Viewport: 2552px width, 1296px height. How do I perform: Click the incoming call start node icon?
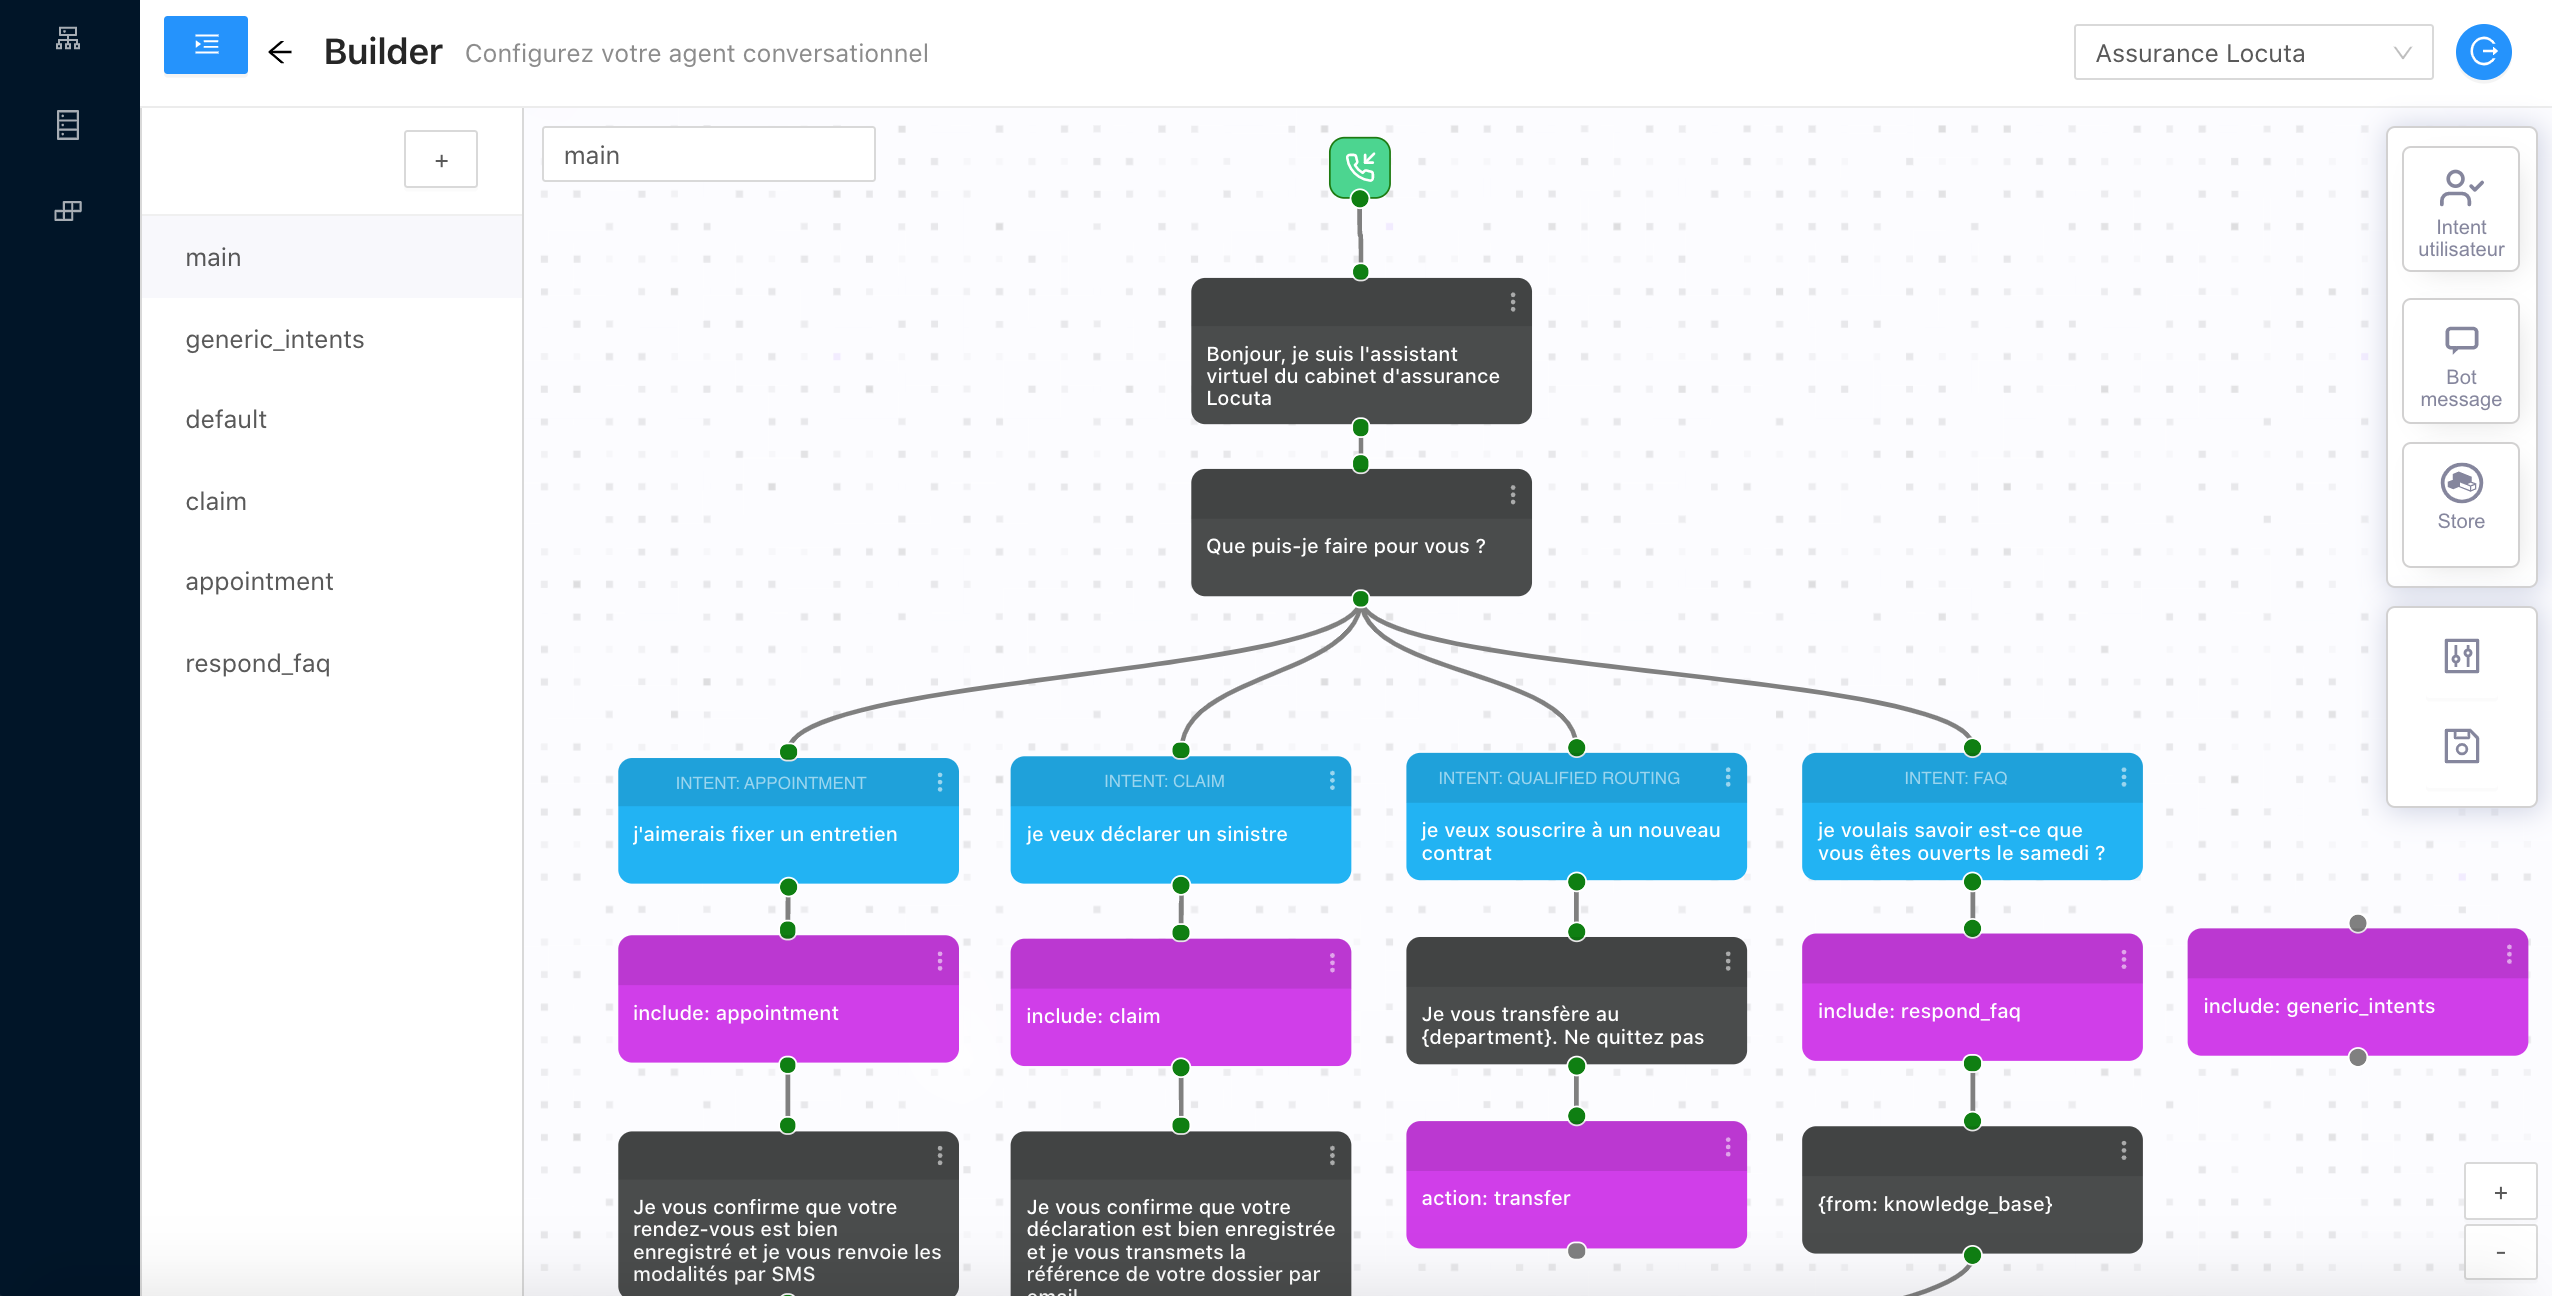pos(1359,167)
